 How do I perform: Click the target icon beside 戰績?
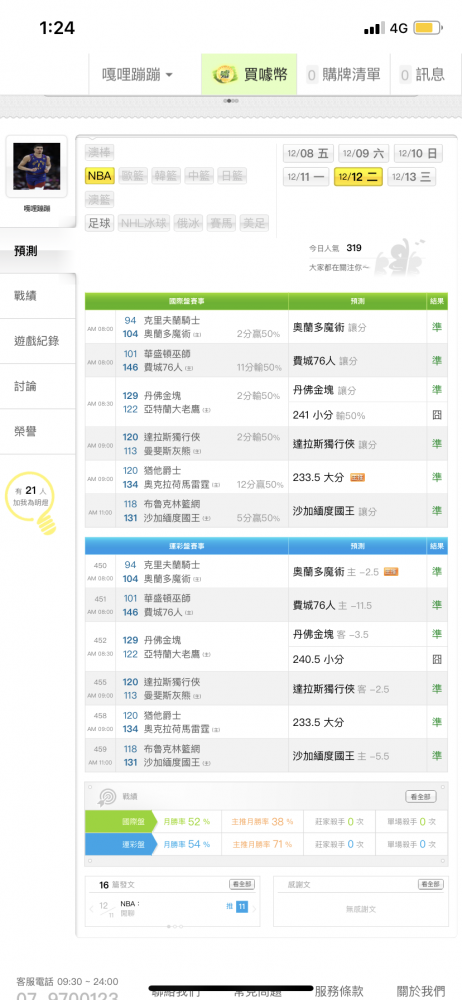coord(107,797)
